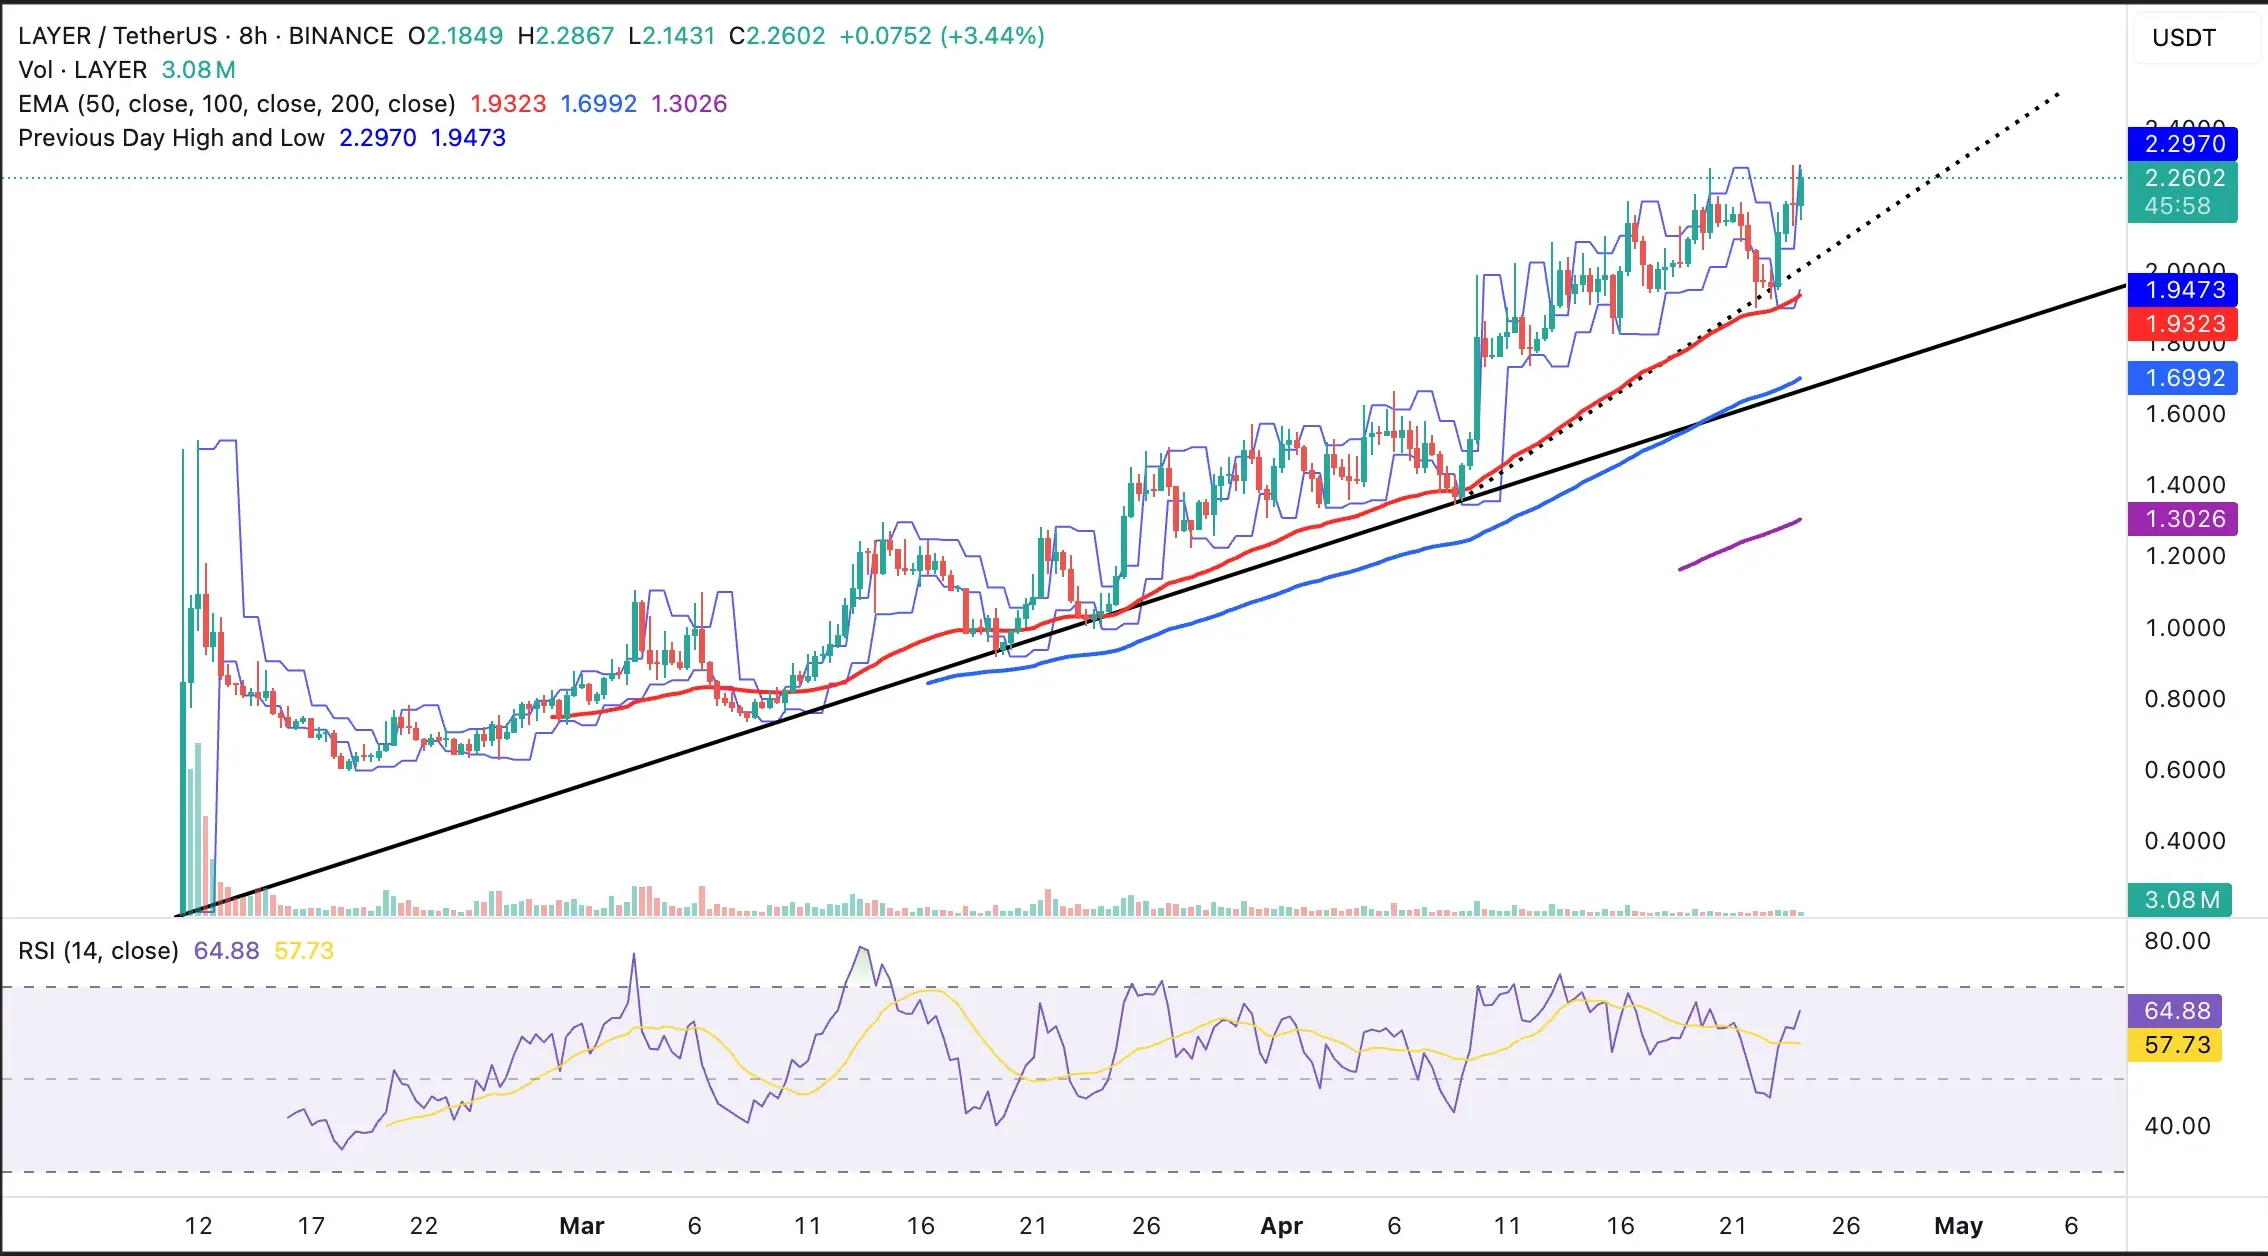
Task: Click the current price tag 2.2602 with countdown
Action: tap(2184, 191)
